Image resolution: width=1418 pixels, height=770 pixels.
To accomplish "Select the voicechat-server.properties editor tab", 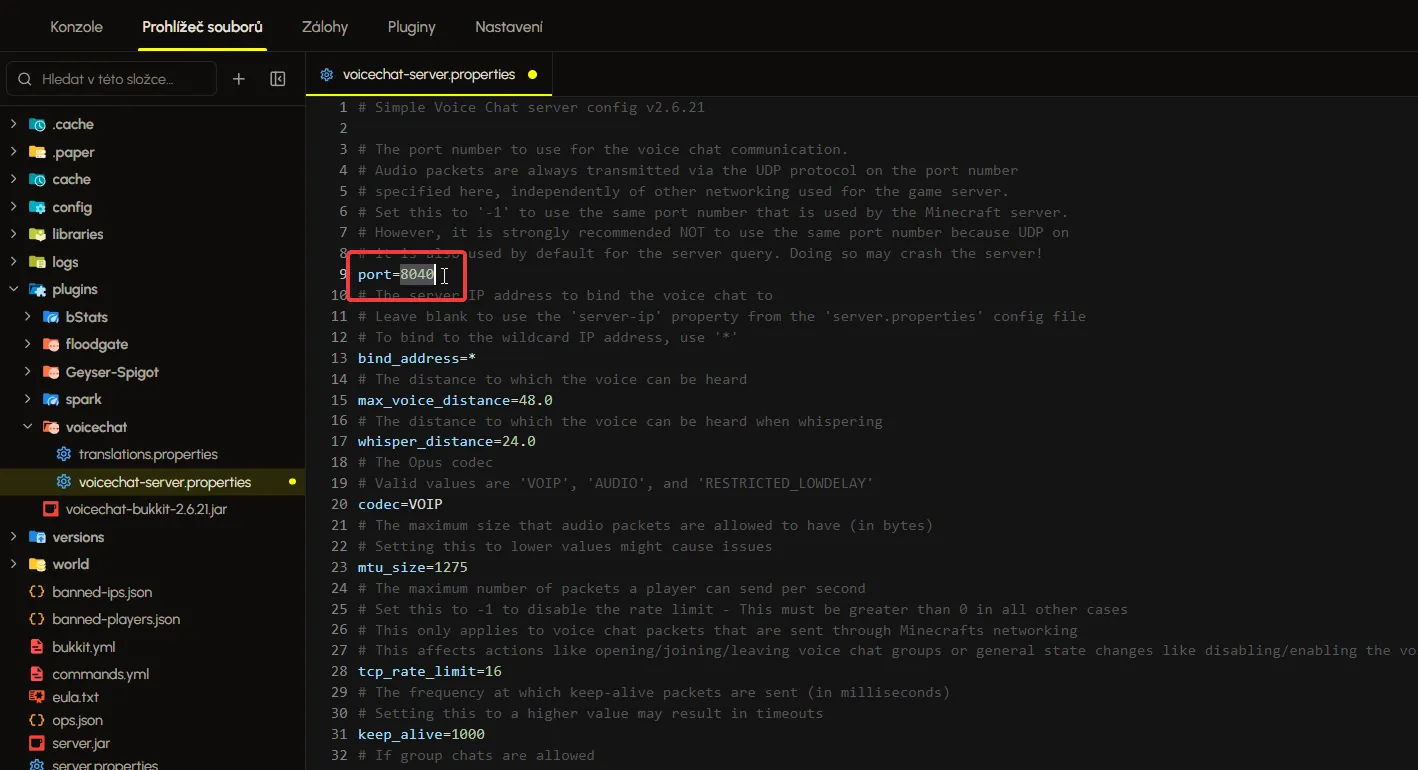I will (429, 74).
